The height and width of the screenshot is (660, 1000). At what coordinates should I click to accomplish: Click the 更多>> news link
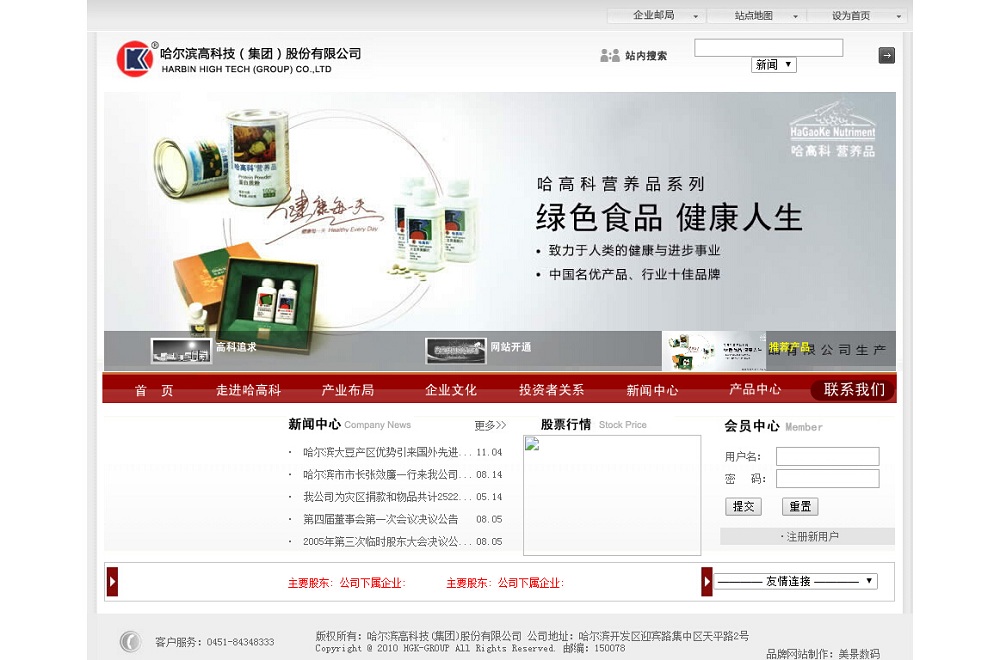(x=490, y=425)
